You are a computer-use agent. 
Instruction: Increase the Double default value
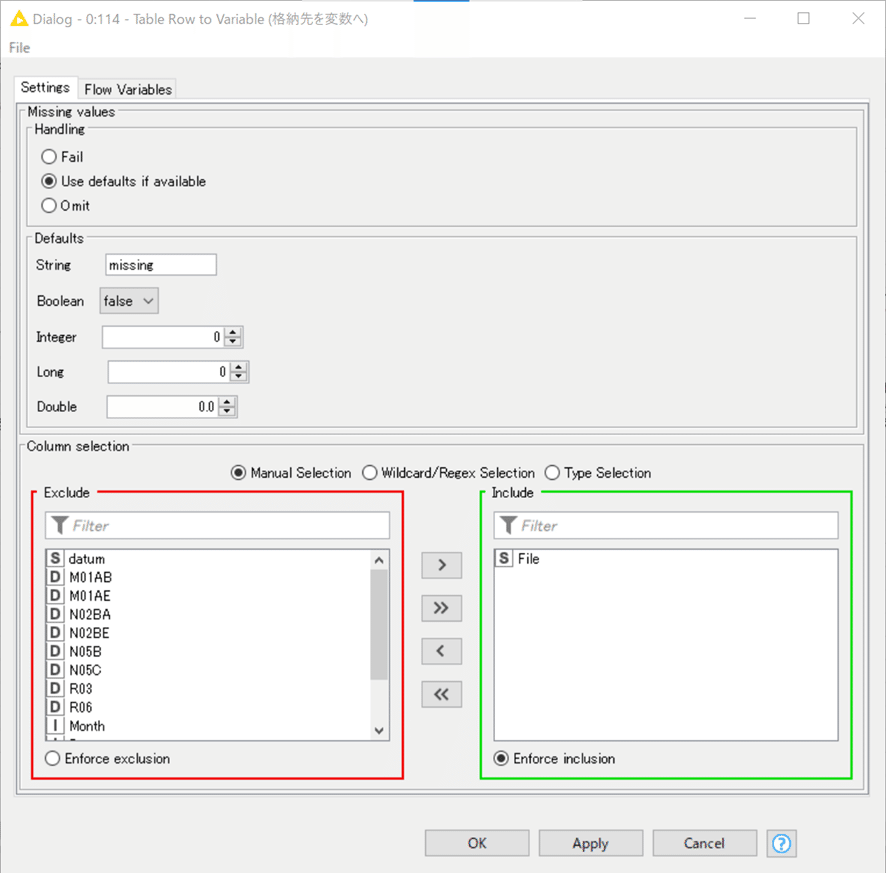[x=227, y=402]
